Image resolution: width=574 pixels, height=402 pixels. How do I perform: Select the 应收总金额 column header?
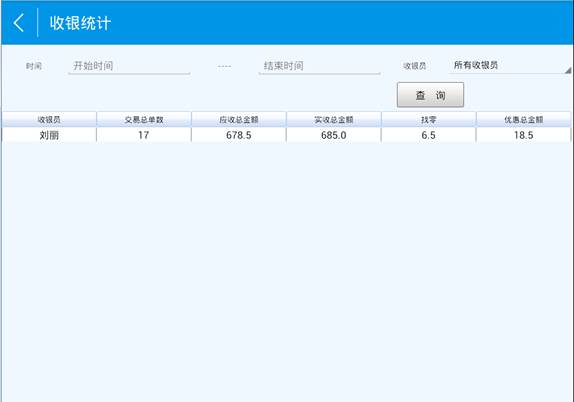[x=239, y=119]
